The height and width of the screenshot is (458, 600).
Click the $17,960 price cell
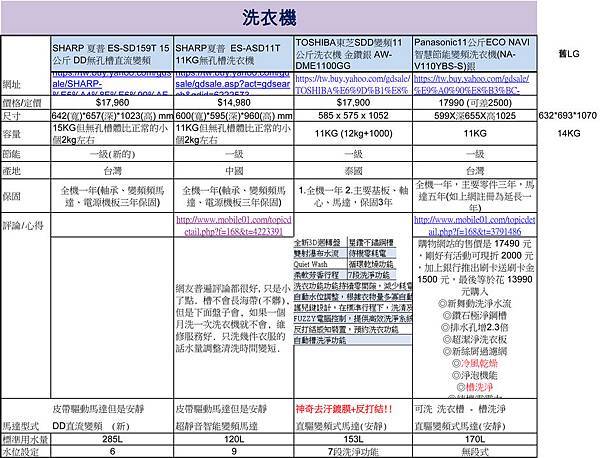tap(112, 103)
